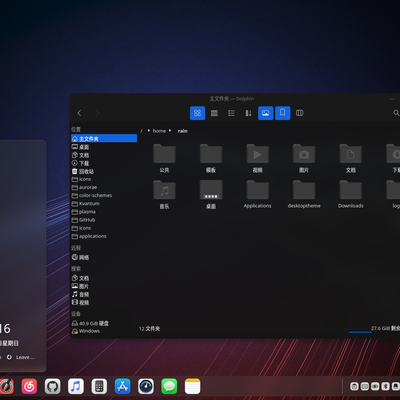
Task: Select the 音乐 folder with note icon
Action: pyautogui.click(x=164, y=194)
